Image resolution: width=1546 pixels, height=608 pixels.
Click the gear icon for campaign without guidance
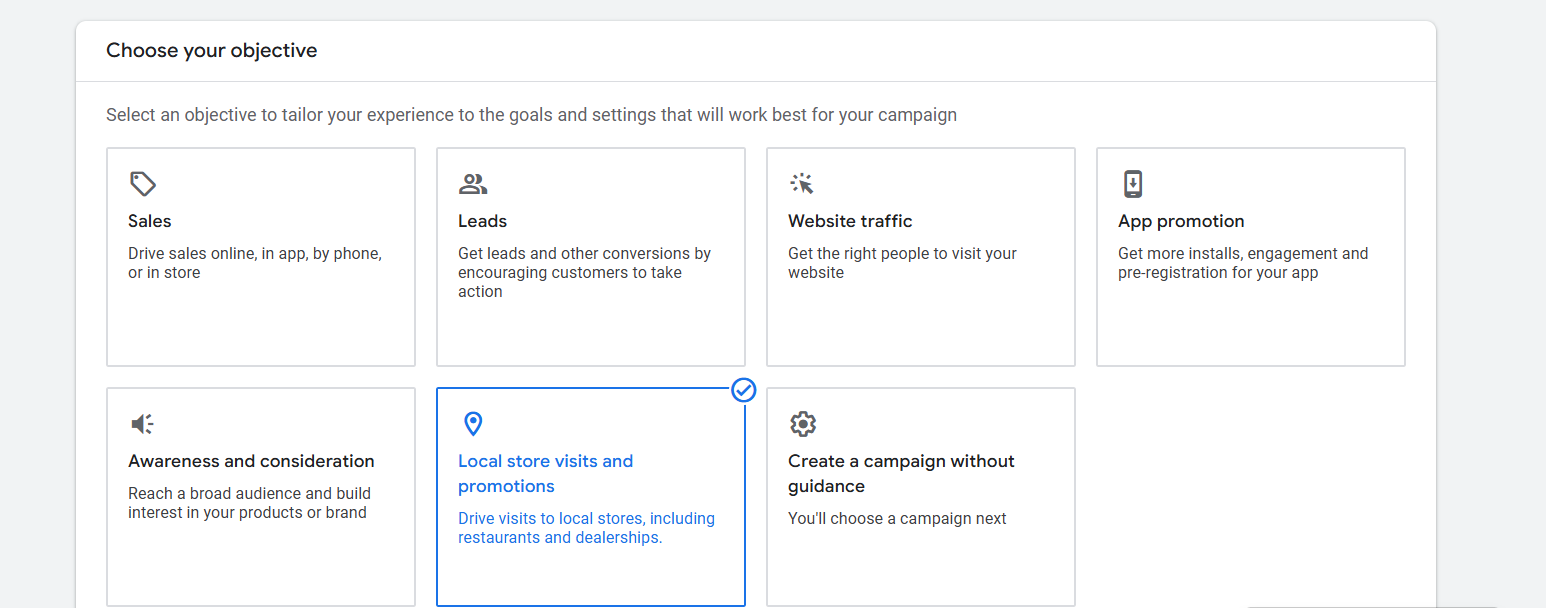coord(802,424)
